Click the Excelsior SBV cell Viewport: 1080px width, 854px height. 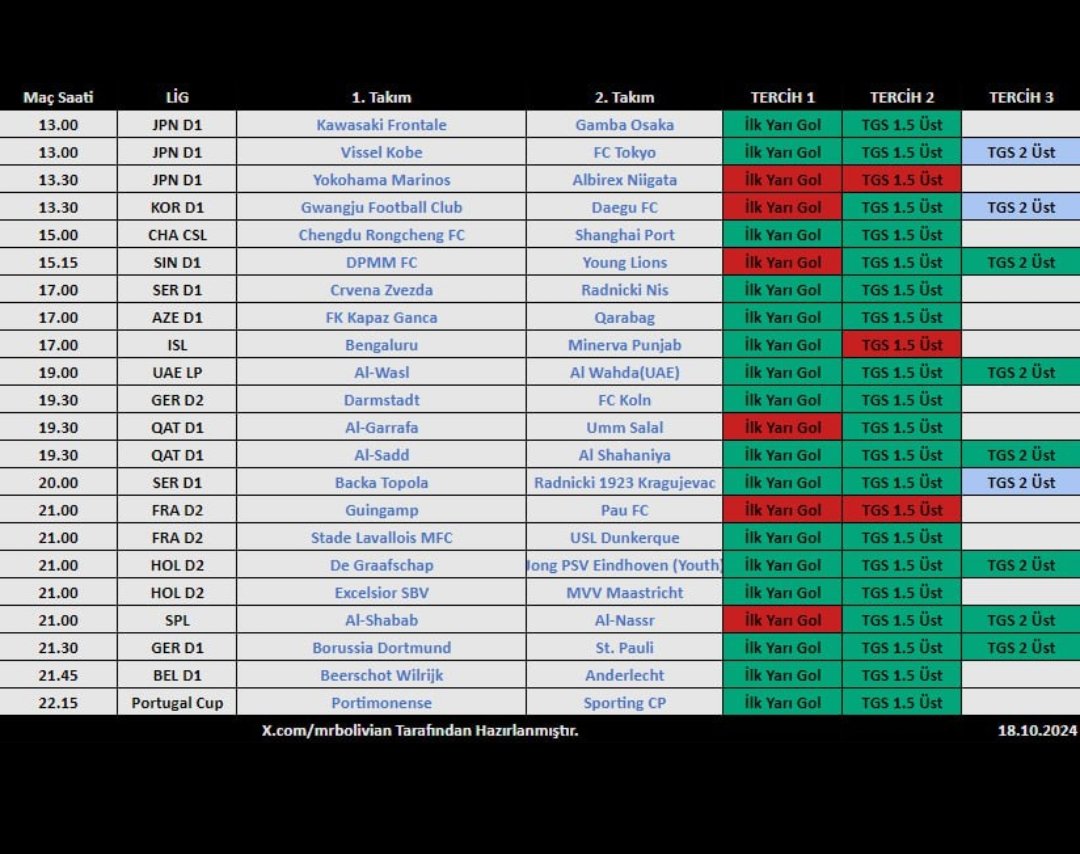(381, 593)
